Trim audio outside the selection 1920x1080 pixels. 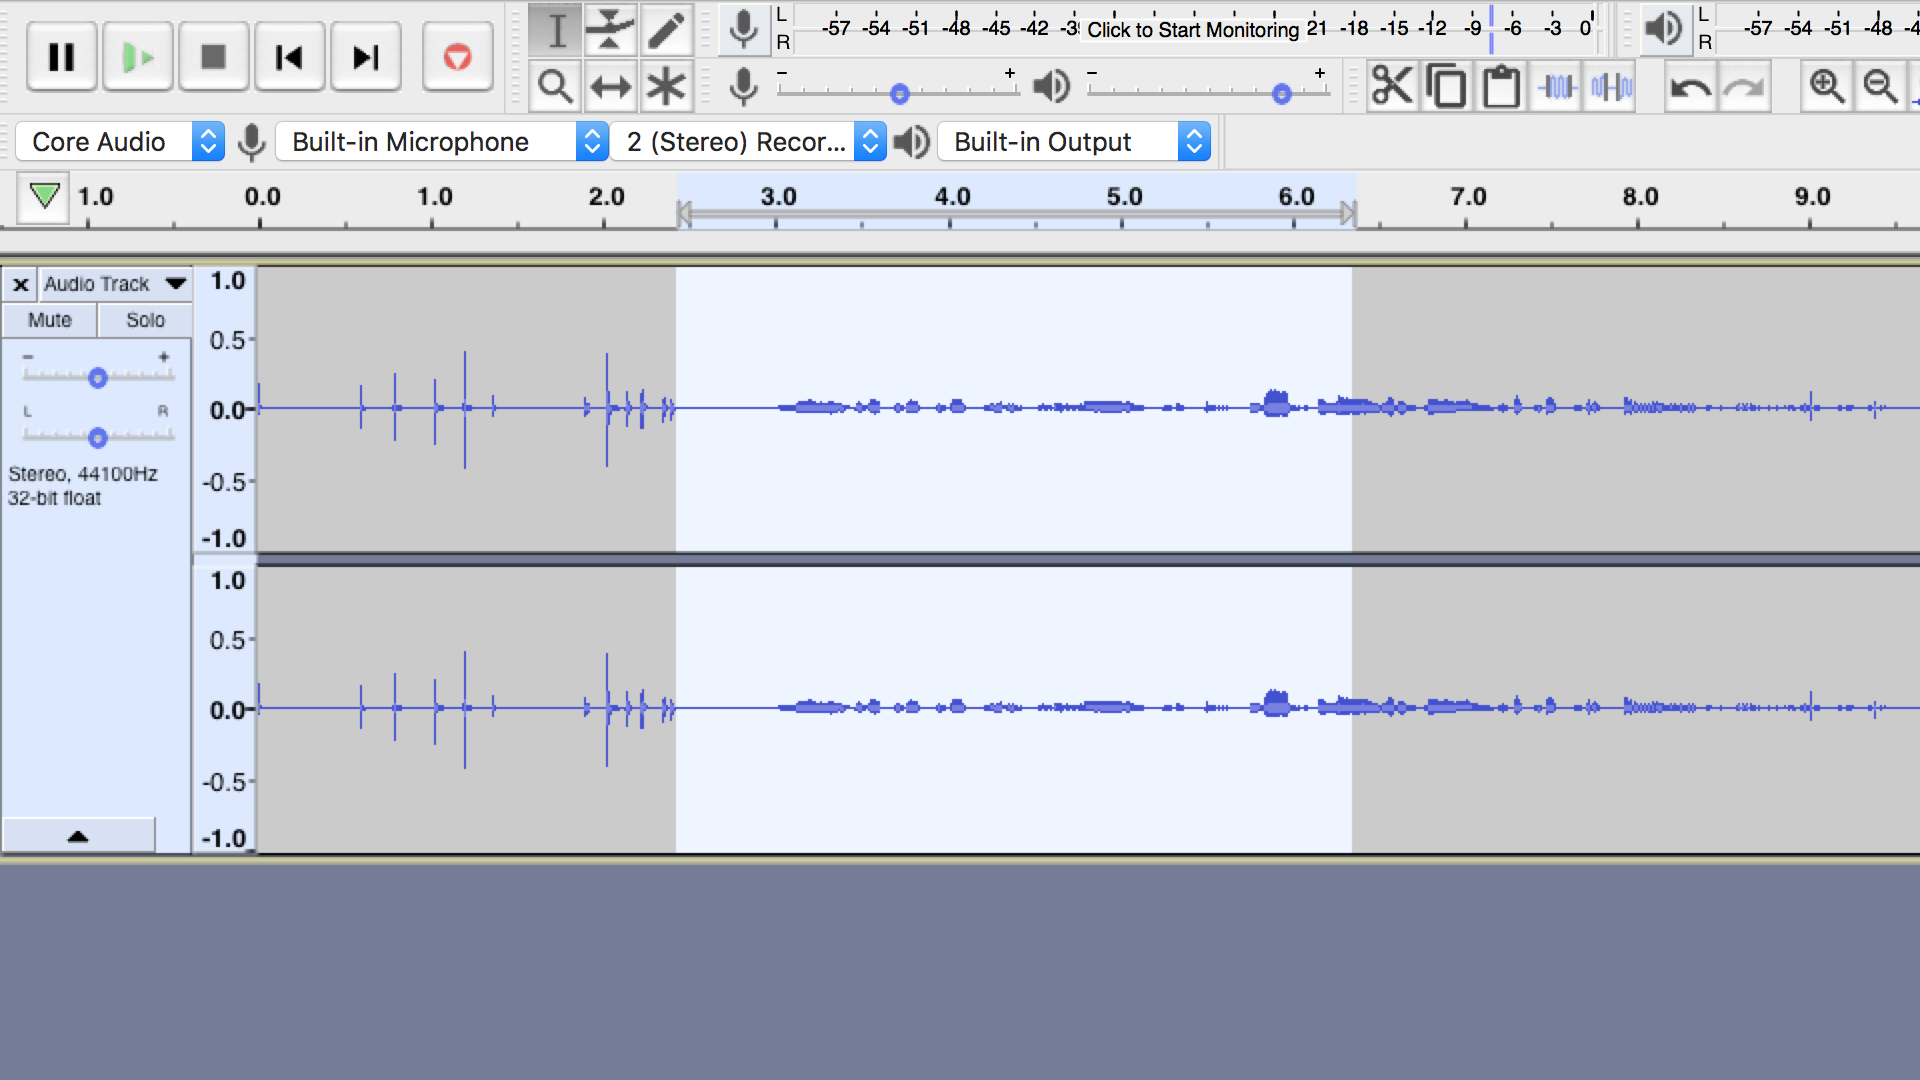click(1556, 86)
